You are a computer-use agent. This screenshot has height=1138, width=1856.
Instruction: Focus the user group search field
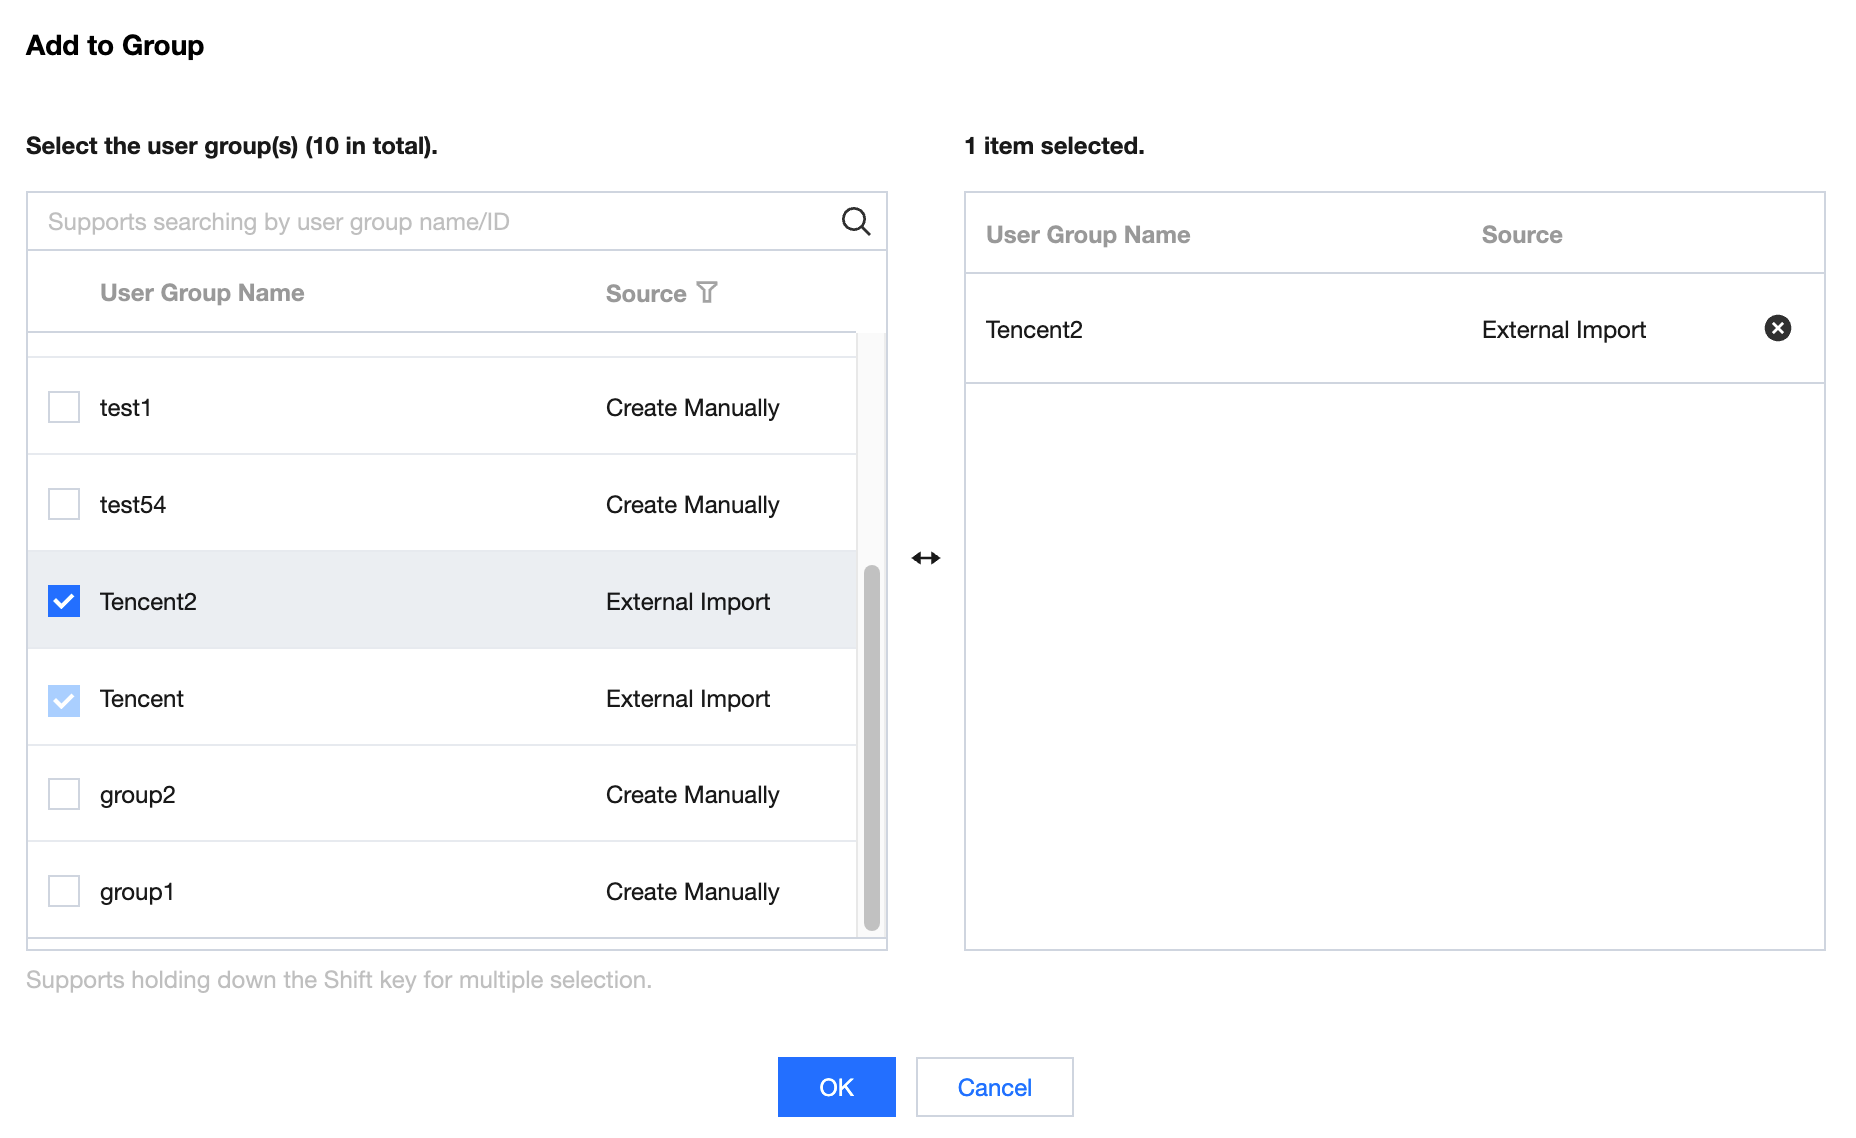pos(430,221)
